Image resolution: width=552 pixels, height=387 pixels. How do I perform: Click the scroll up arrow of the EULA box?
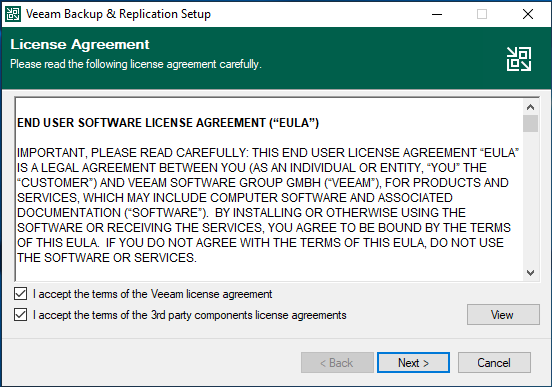point(530,107)
